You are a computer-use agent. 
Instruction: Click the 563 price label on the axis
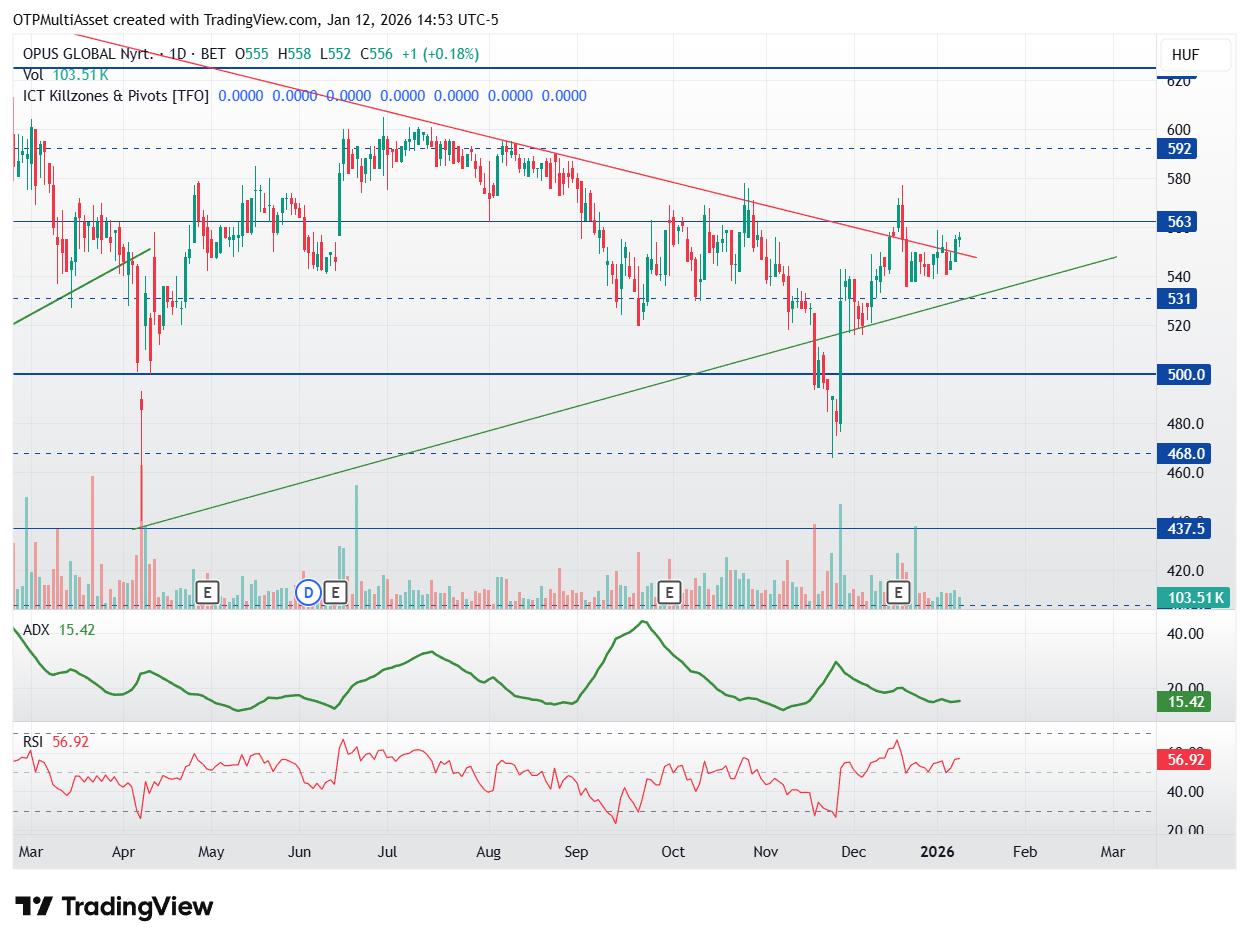[x=1180, y=221]
